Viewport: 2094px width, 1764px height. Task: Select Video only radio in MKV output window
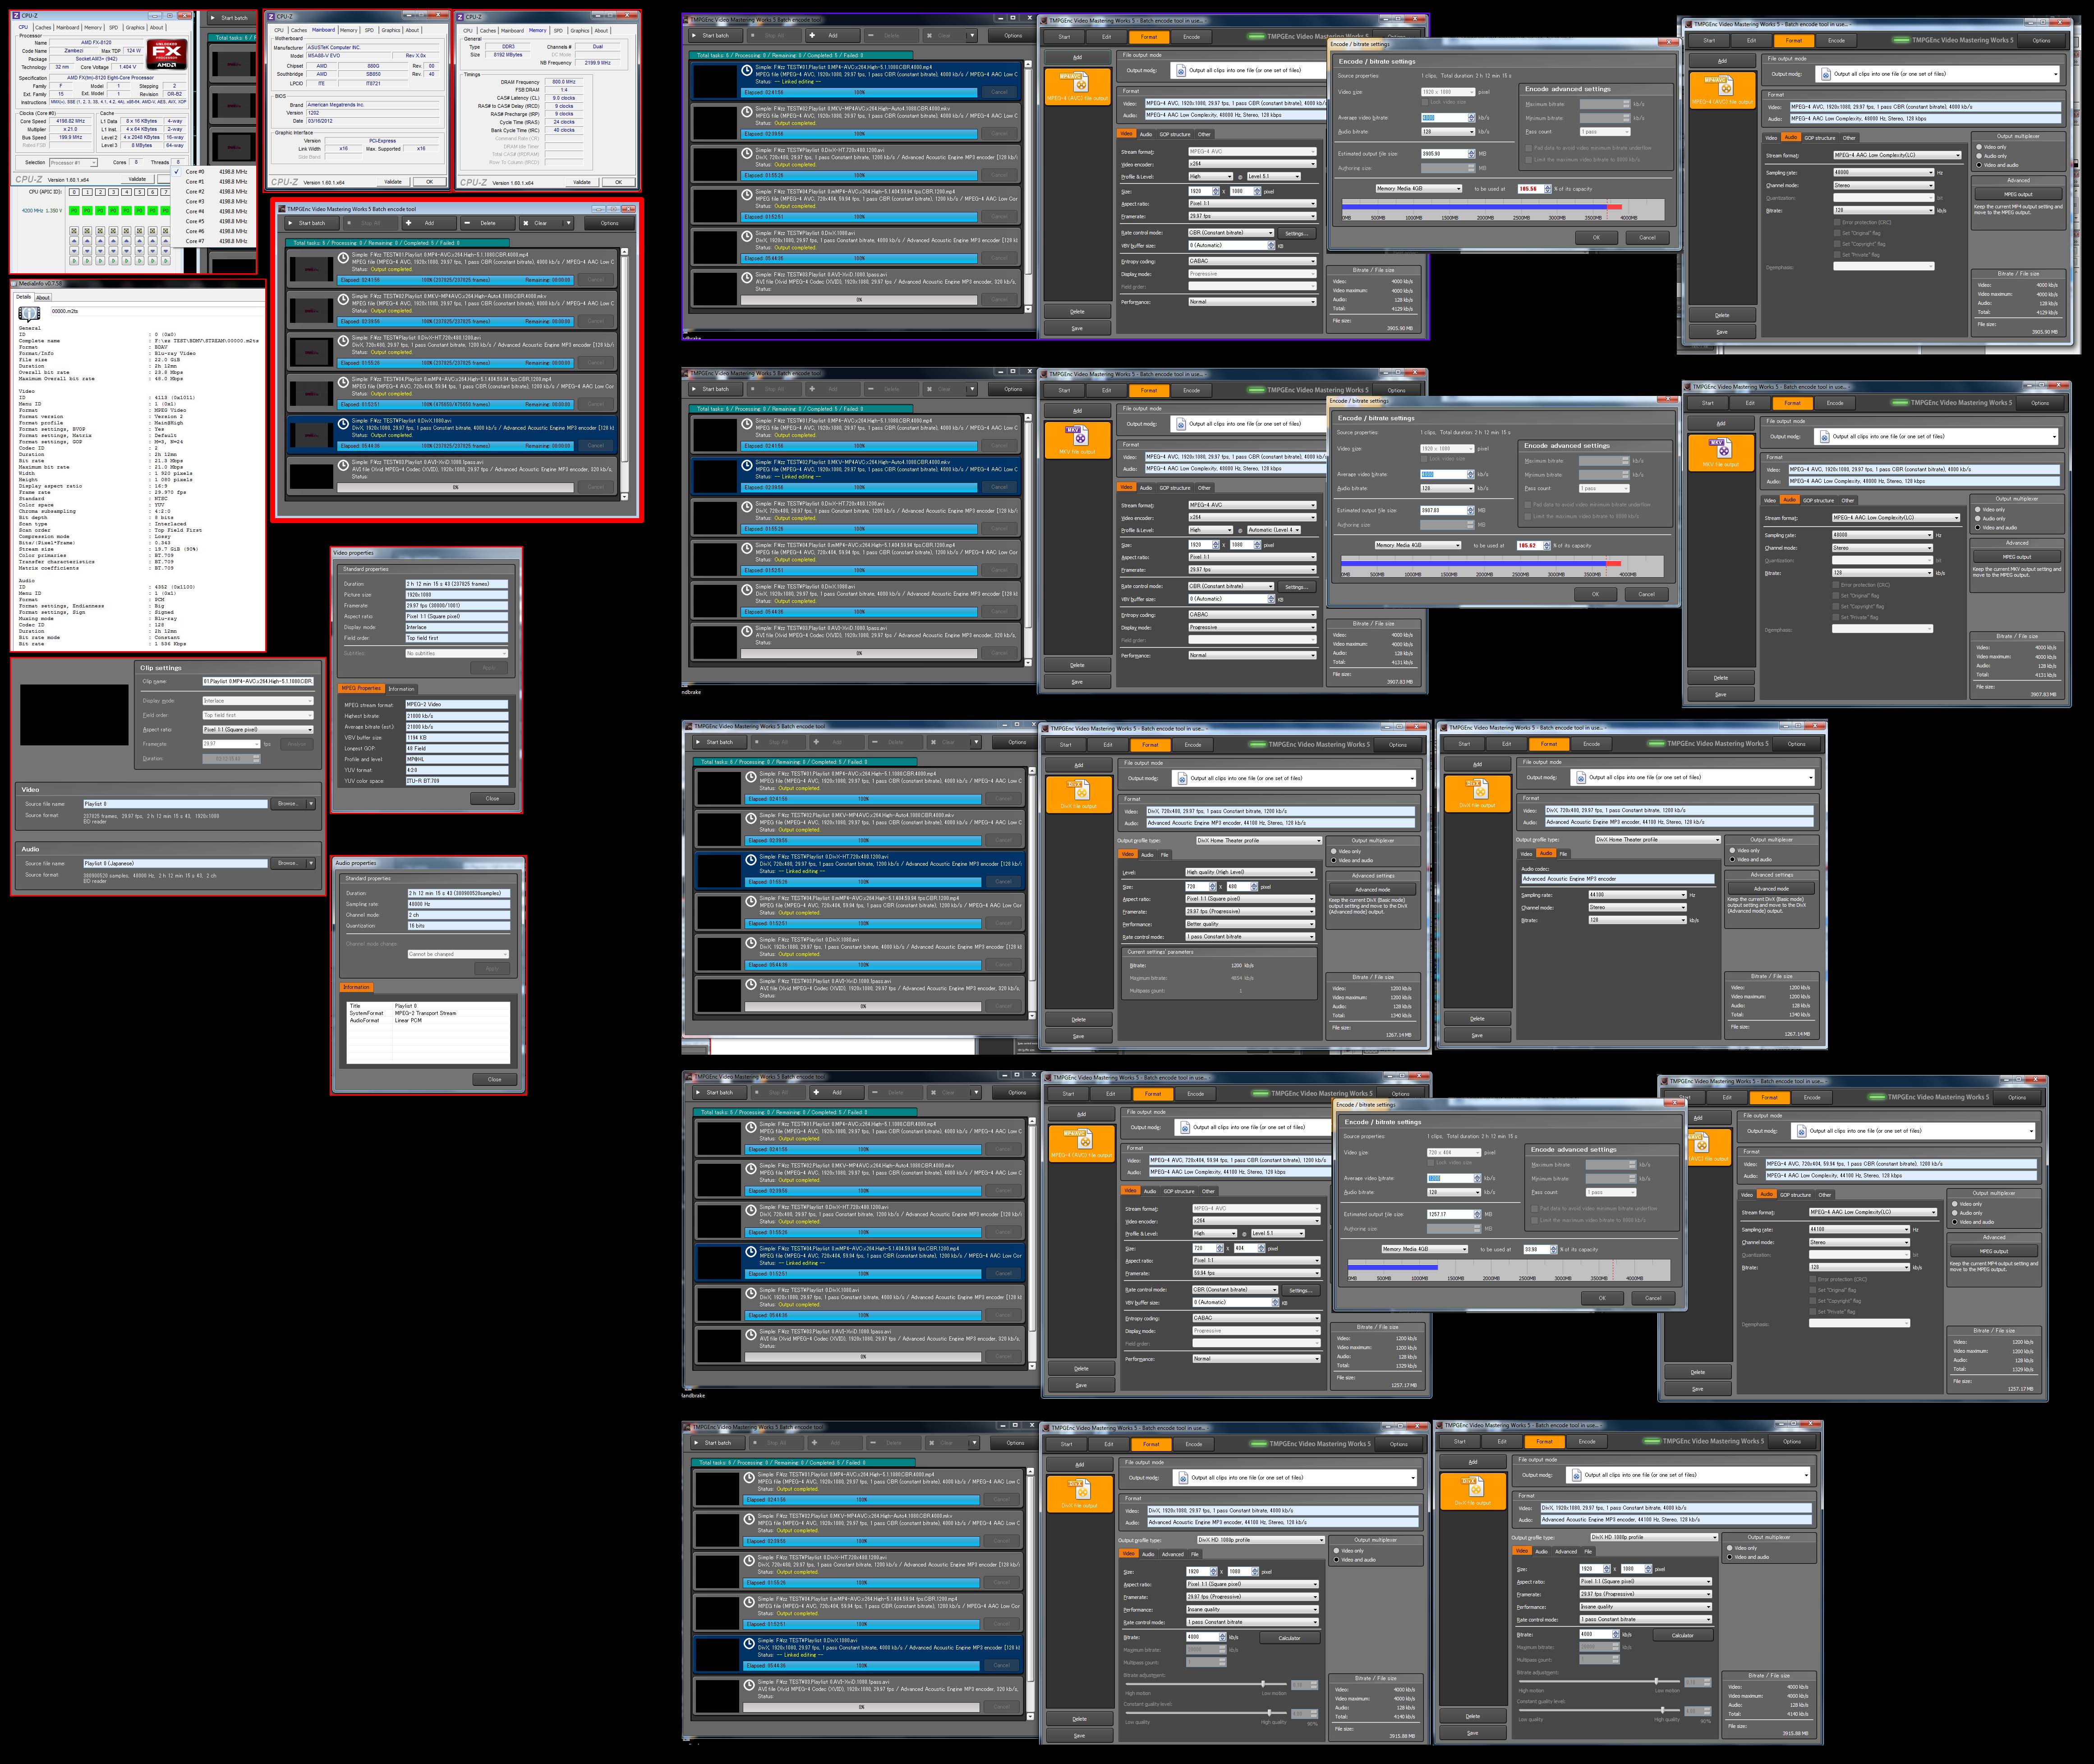1978,510
